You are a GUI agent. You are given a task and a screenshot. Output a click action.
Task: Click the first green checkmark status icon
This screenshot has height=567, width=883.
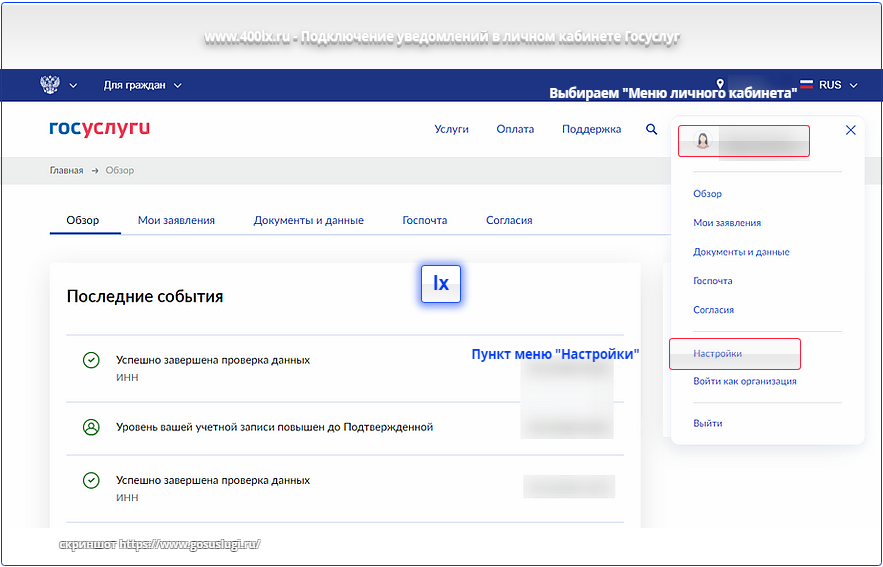coord(91,360)
